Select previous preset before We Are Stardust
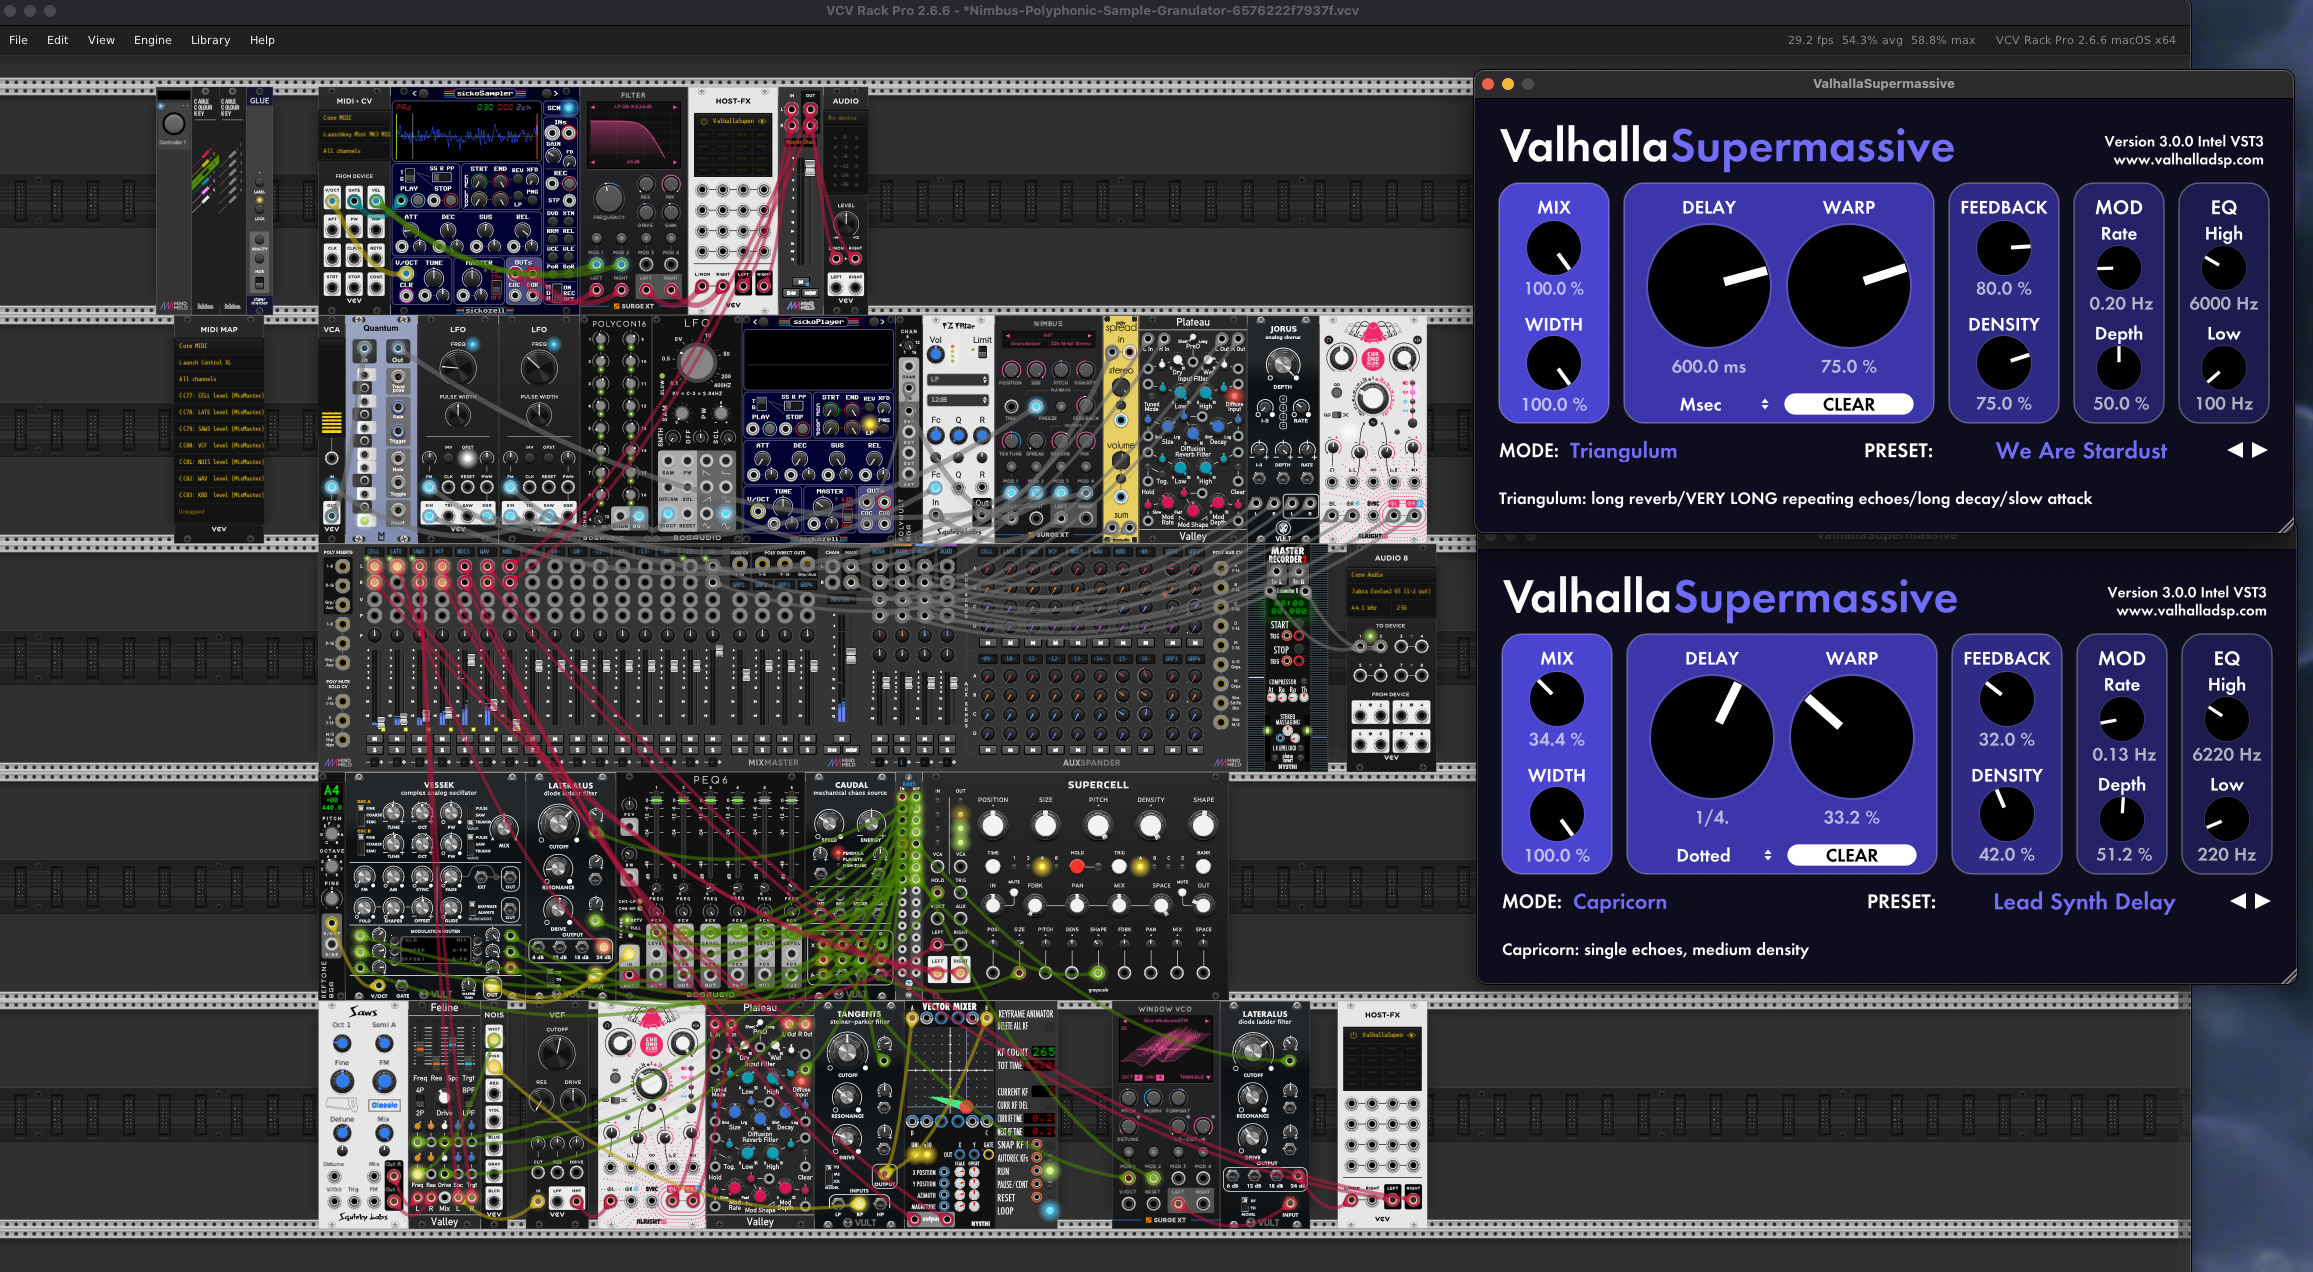Viewport: 2313px width, 1272px height. coord(2235,450)
